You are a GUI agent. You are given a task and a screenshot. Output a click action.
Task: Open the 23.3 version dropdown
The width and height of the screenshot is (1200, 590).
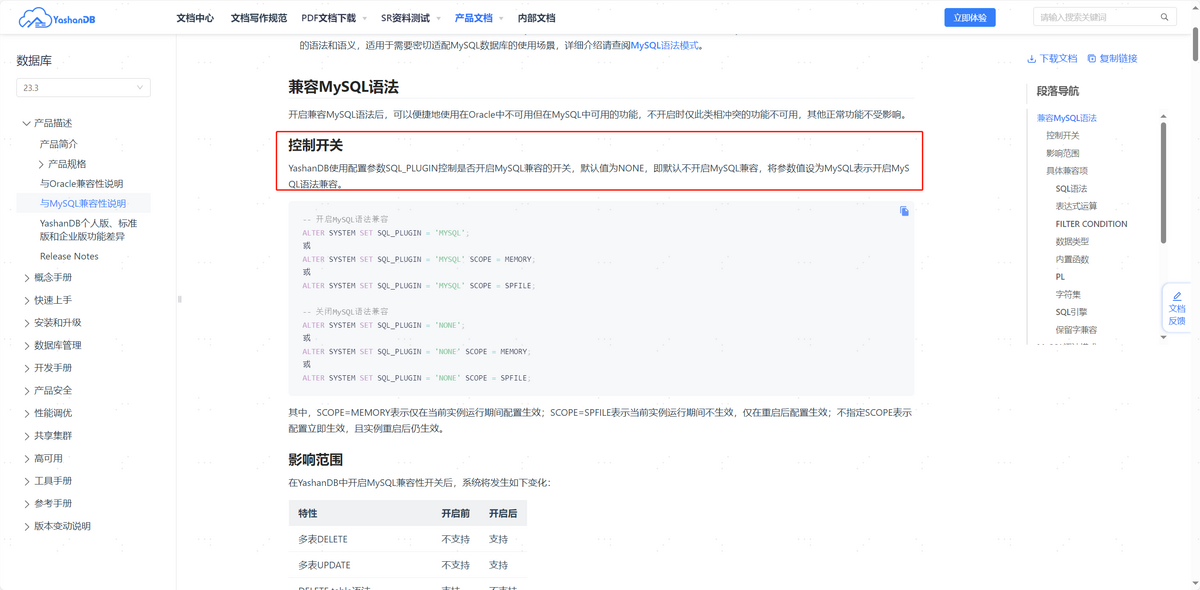[83, 88]
